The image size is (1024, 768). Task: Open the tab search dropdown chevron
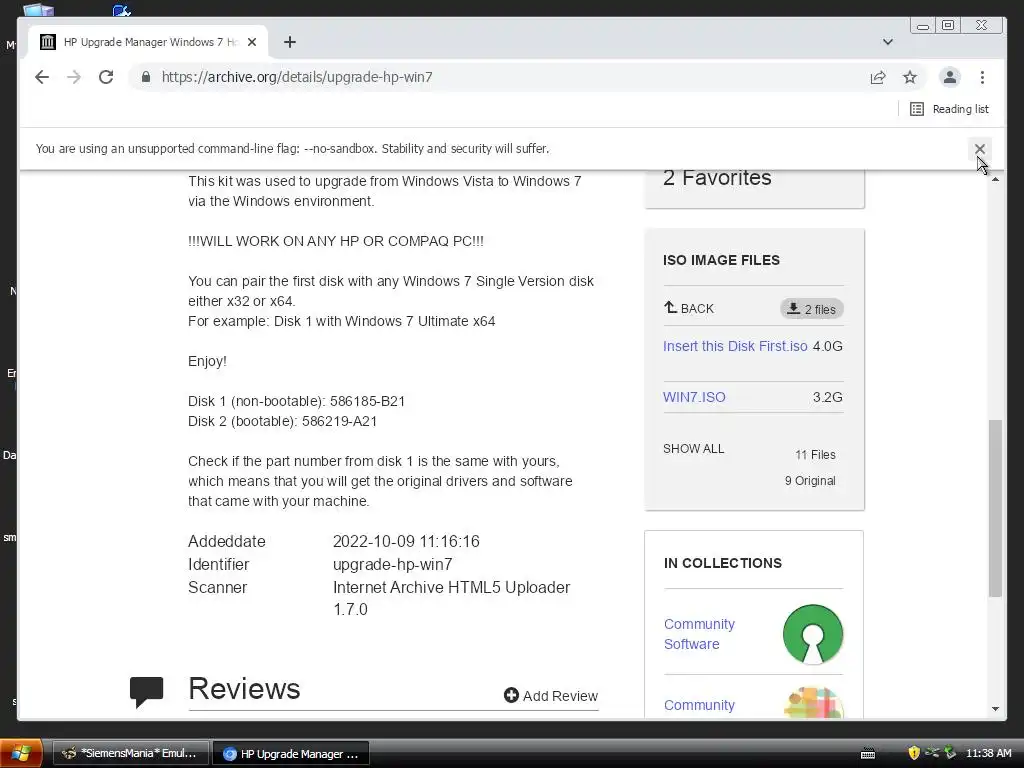888,42
